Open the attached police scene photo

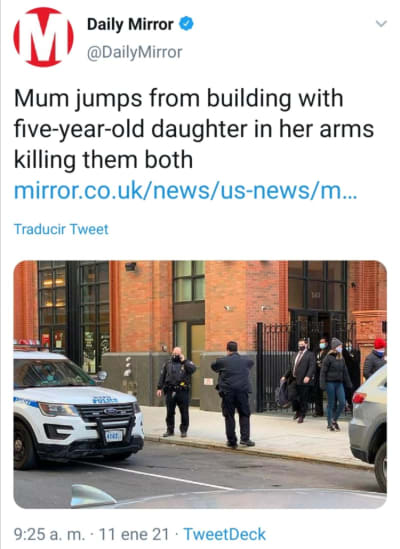[200, 384]
